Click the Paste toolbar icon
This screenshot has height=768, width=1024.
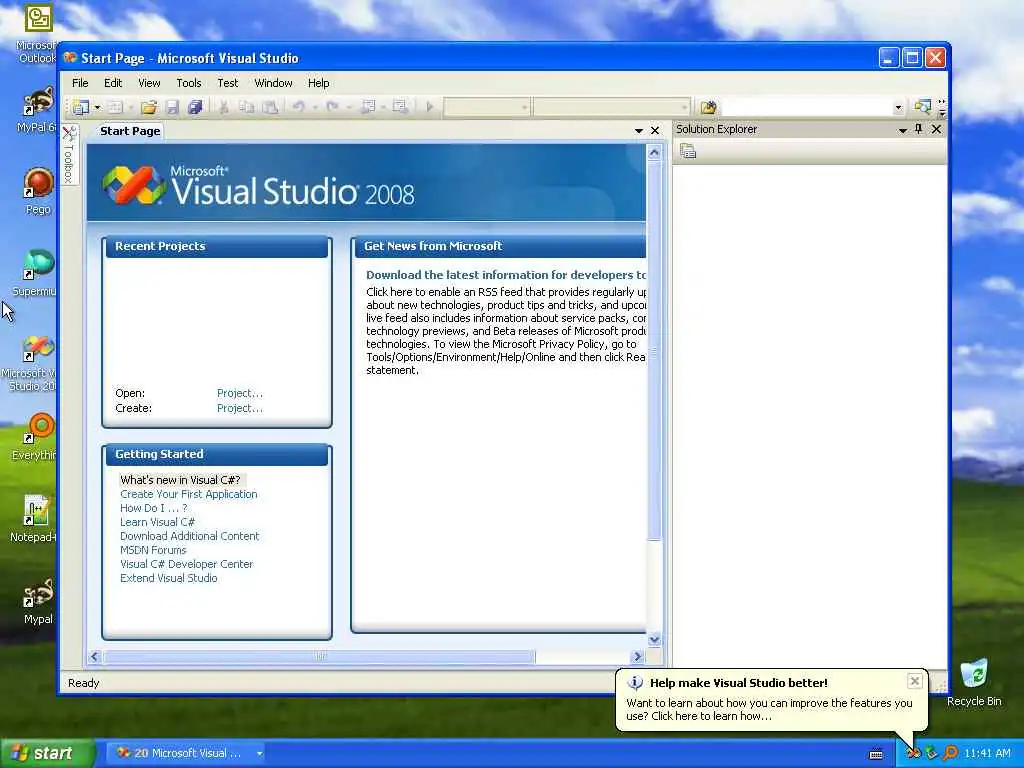point(270,107)
